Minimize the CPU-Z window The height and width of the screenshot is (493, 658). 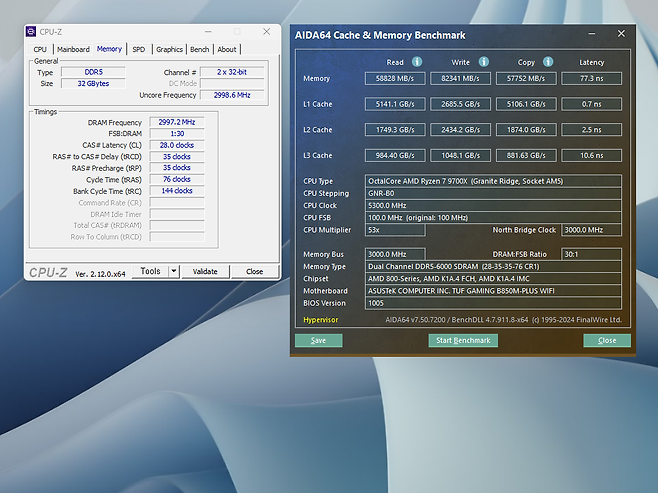click(x=209, y=32)
